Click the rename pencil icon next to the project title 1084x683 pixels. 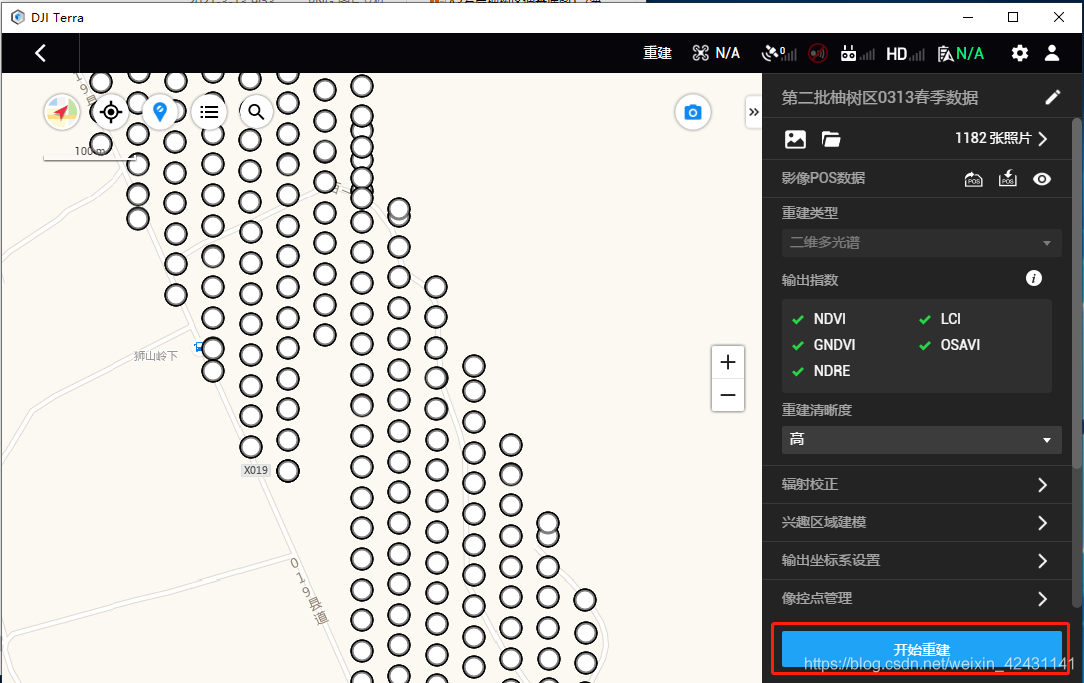tap(1052, 96)
